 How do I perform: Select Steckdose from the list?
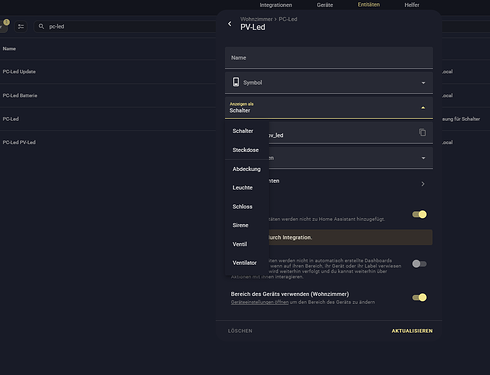tap(246, 150)
